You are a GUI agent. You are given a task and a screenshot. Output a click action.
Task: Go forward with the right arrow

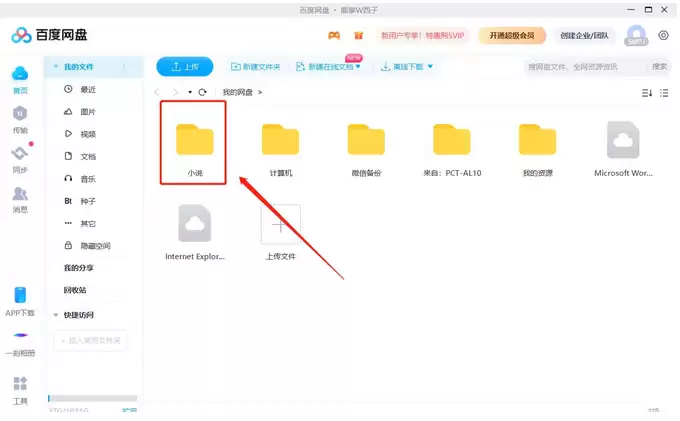coord(175,92)
